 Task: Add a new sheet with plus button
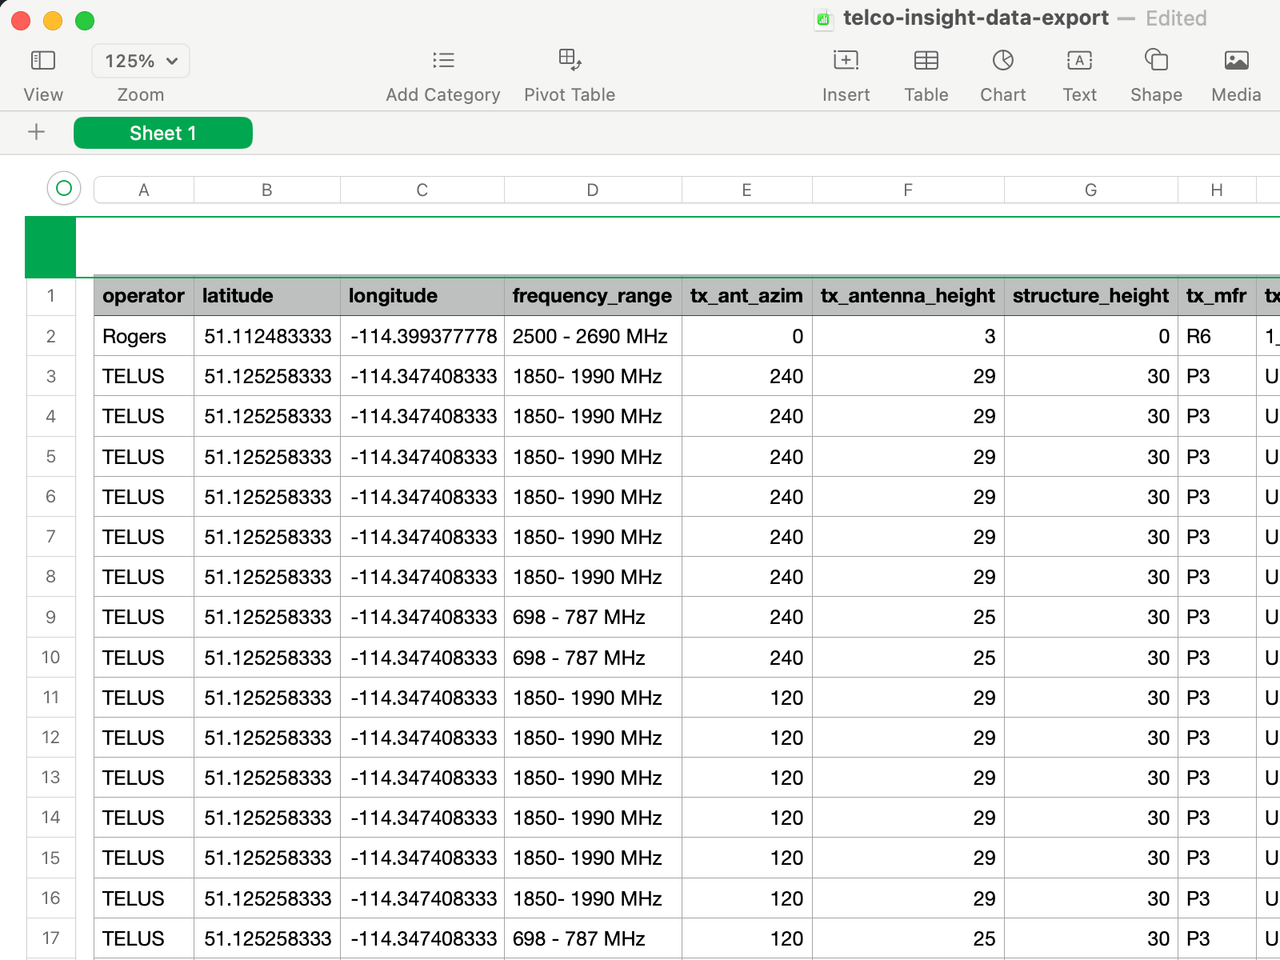point(37,132)
